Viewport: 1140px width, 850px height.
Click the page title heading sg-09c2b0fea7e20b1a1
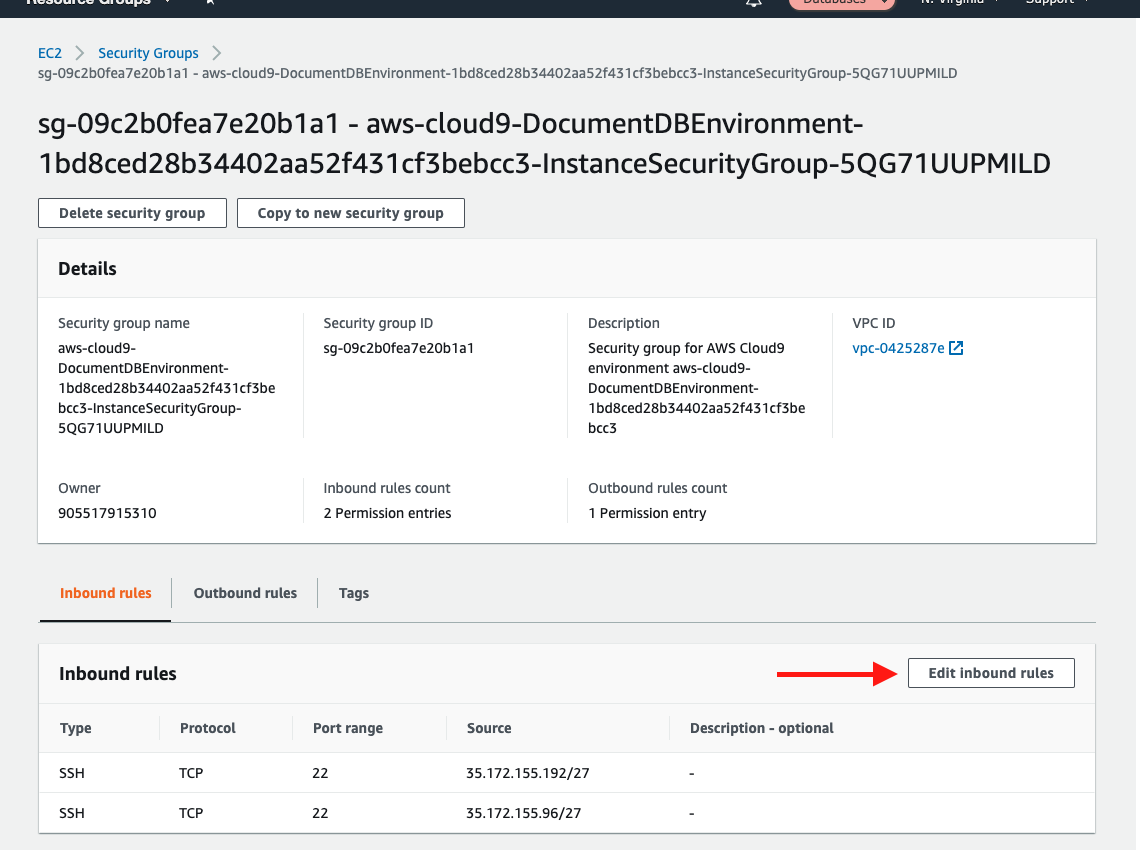coord(545,144)
